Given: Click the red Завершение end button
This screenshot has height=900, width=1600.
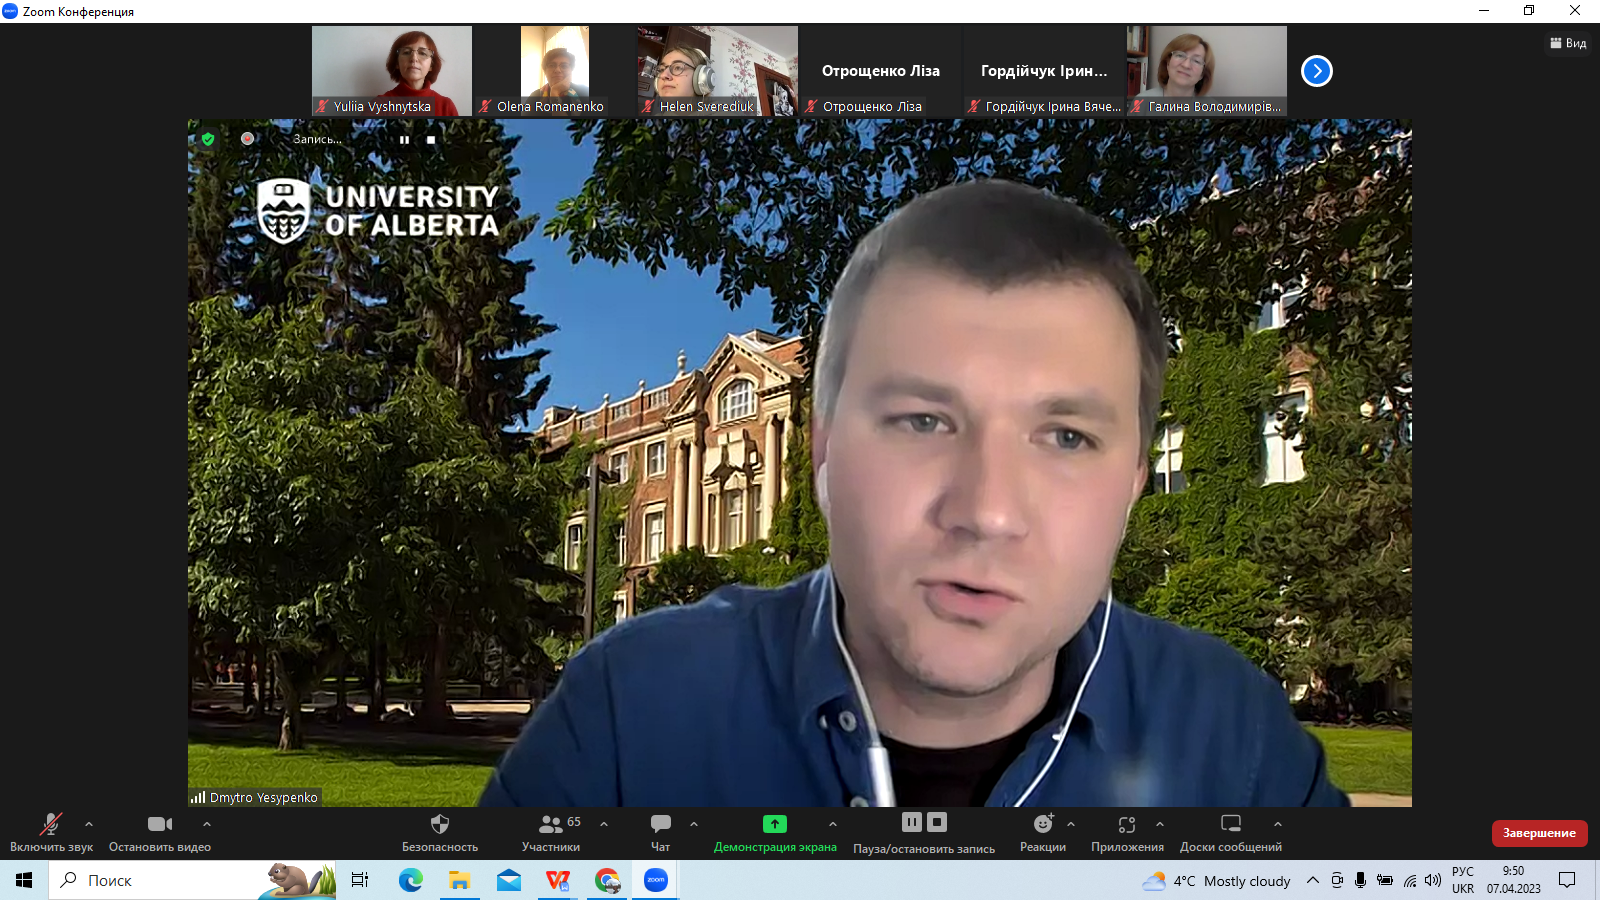Looking at the screenshot, I should coord(1539,833).
